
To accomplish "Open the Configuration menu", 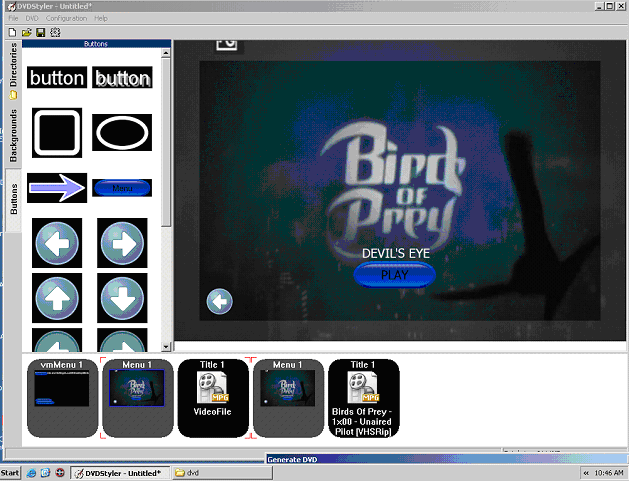I will [x=66, y=18].
